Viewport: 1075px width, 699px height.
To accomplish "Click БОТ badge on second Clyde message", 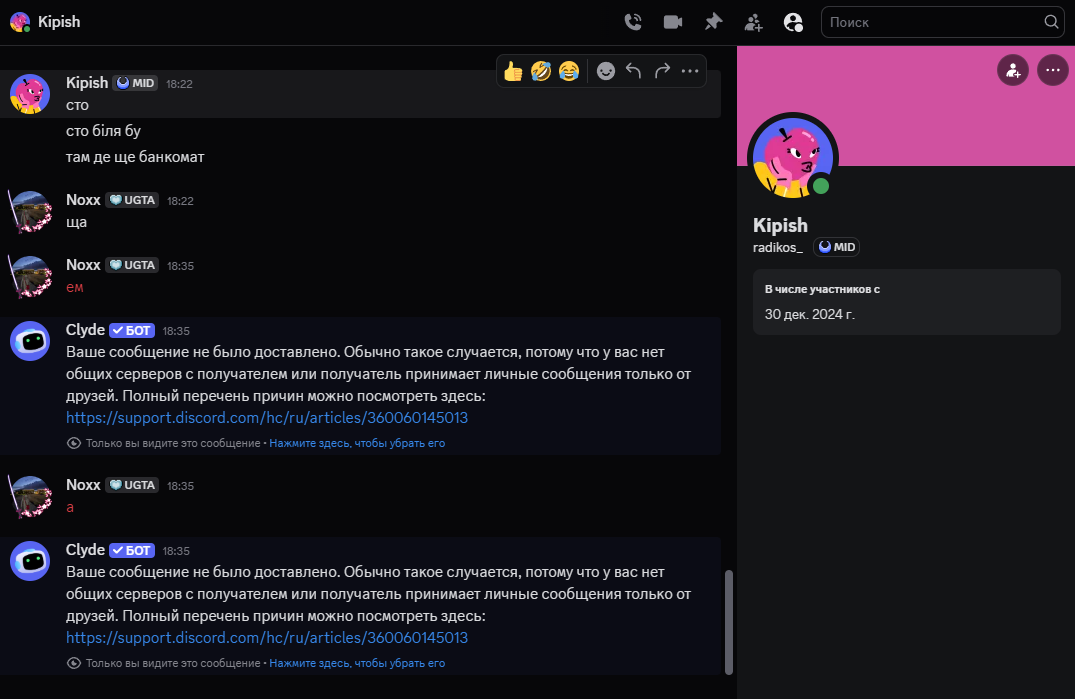I will pyautogui.click(x=132, y=550).
